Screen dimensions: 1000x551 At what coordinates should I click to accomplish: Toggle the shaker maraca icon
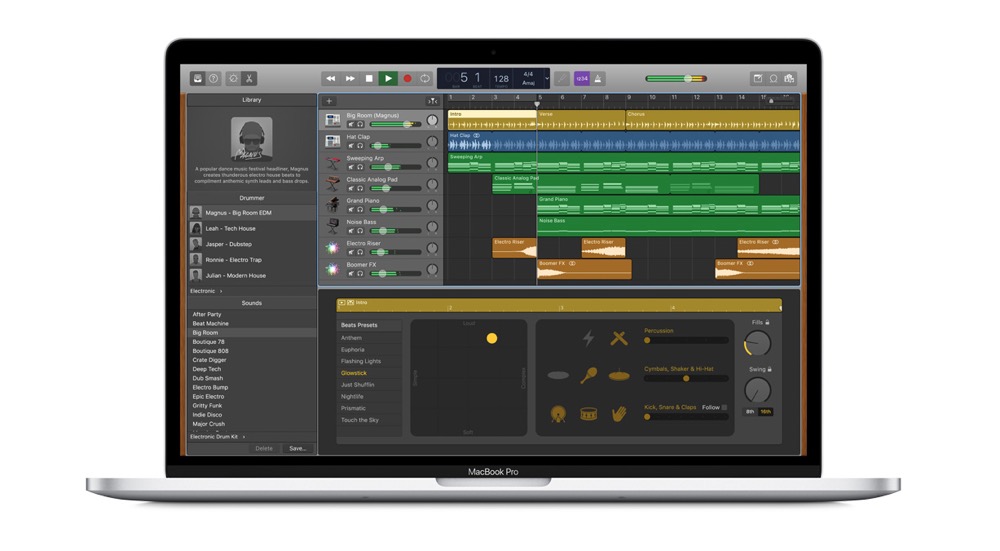[x=589, y=375]
